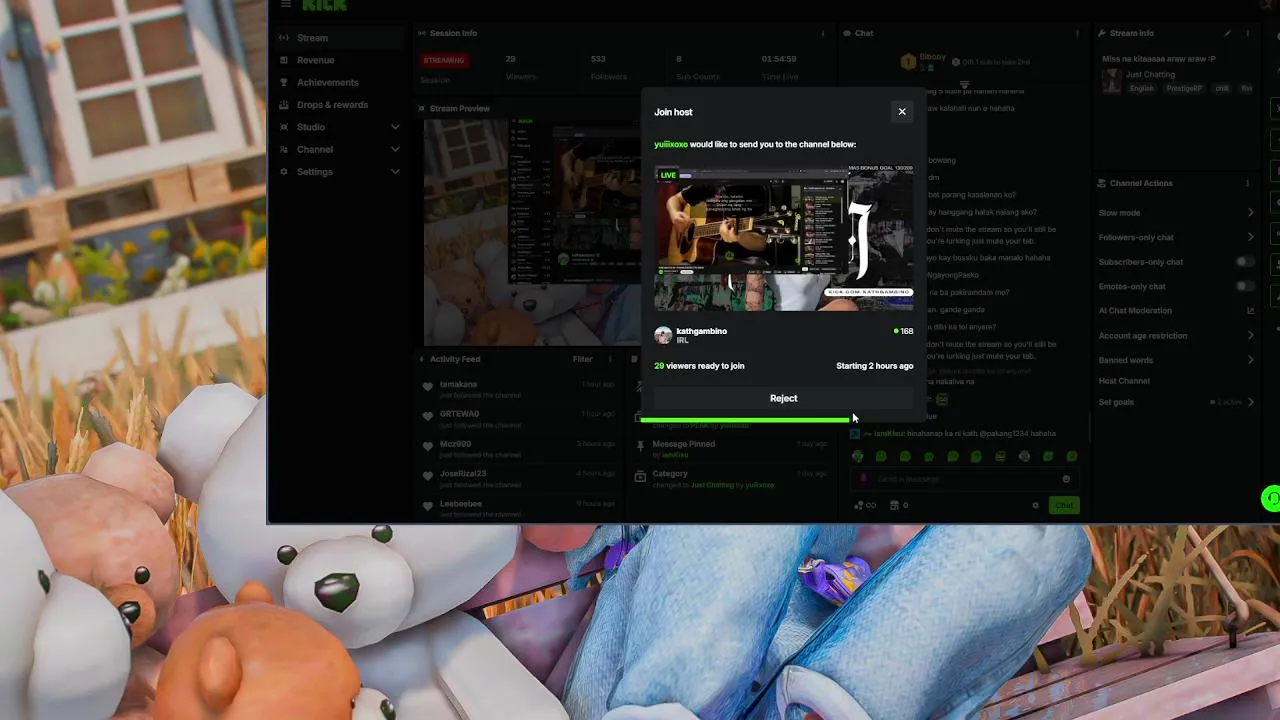Click the Drops & rewards icon
This screenshot has height=720, width=1280.
click(x=285, y=104)
